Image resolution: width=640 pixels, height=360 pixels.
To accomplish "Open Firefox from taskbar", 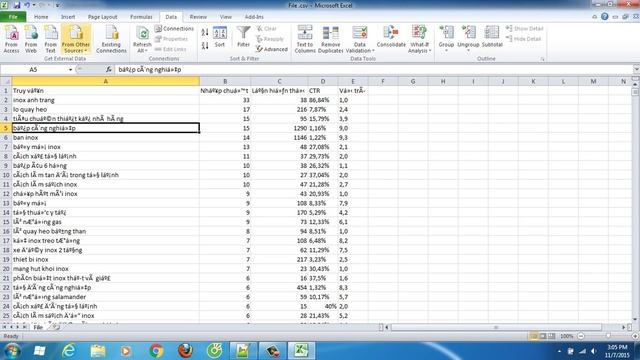I will pos(185,351).
